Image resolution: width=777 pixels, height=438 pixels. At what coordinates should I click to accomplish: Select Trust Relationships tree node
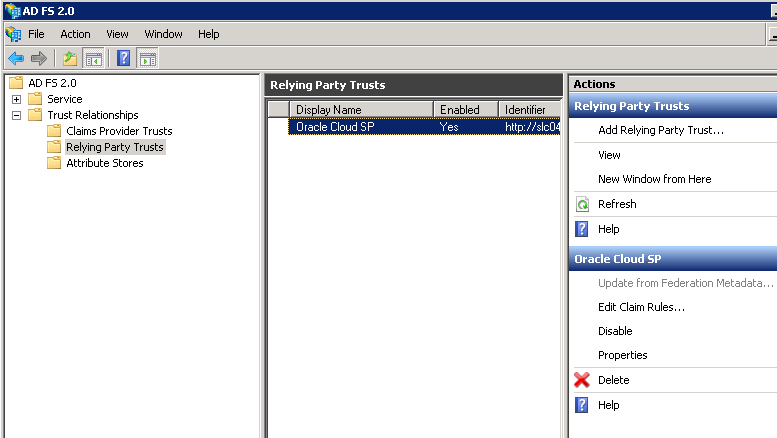click(93, 115)
